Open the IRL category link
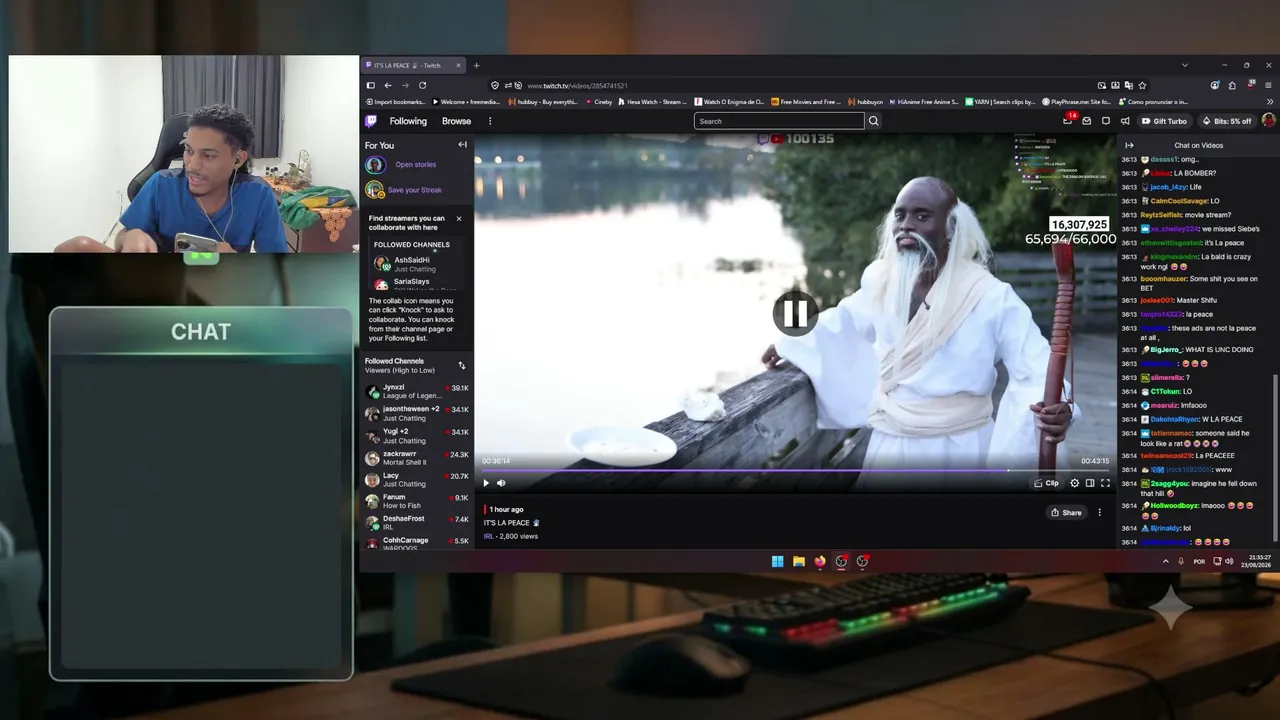Screen dimensions: 1280x720 [489, 536]
